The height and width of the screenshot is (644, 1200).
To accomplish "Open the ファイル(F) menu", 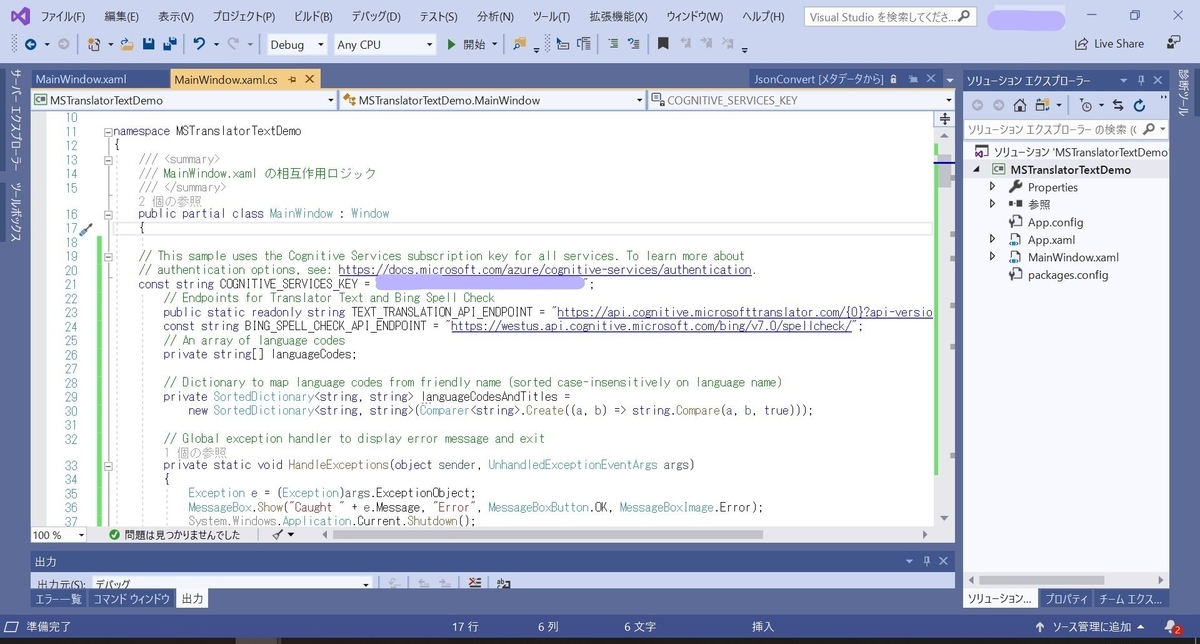I will click(x=62, y=17).
